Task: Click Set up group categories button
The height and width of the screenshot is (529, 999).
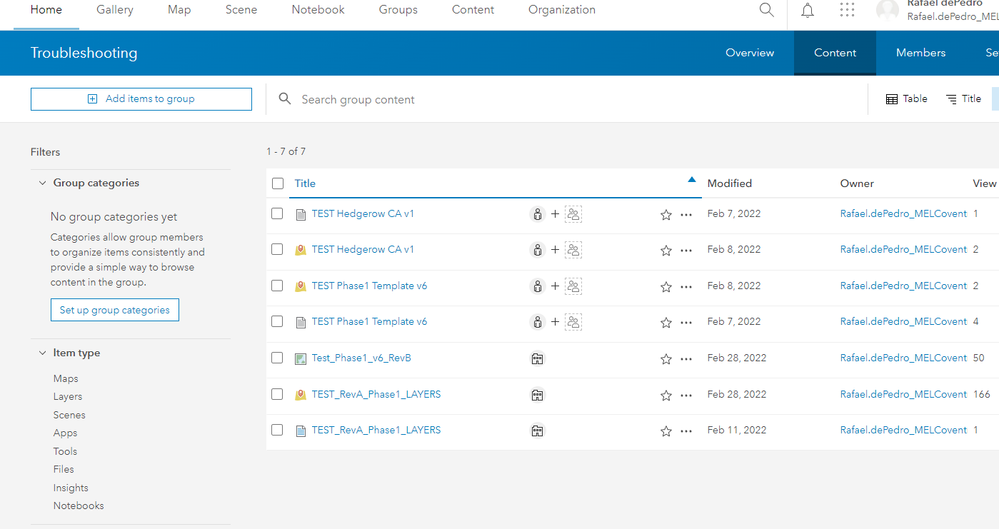Action: (x=115, y=310)
